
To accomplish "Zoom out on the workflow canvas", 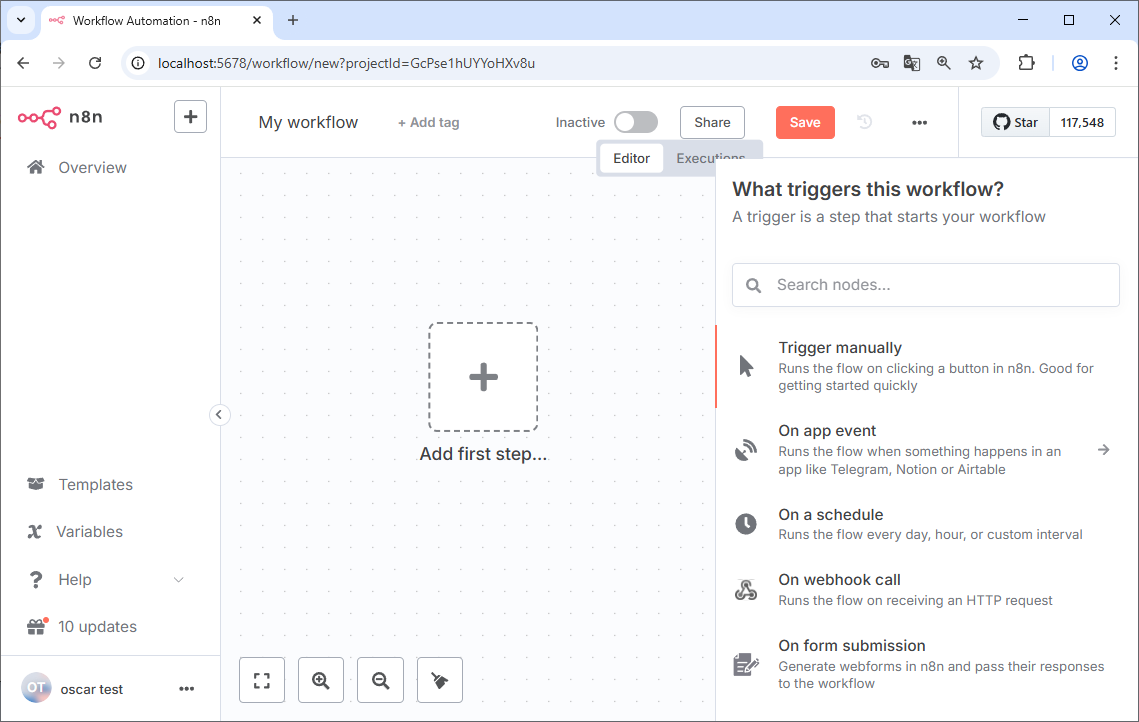I will coord(380,680).
